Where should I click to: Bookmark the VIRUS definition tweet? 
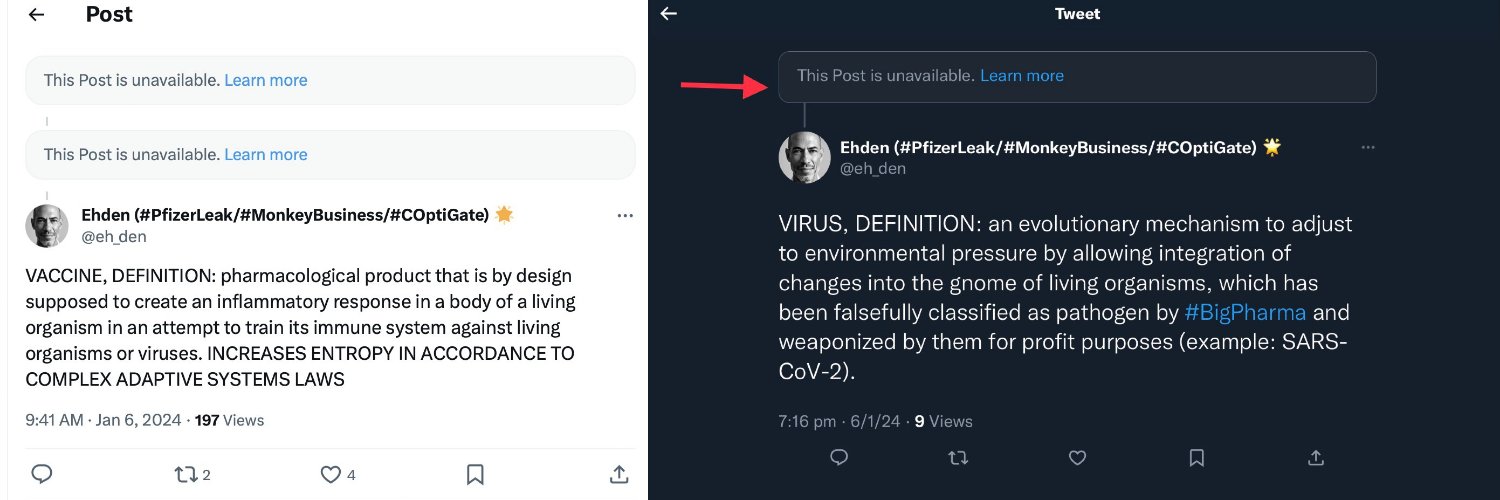tap(1196, 457)
